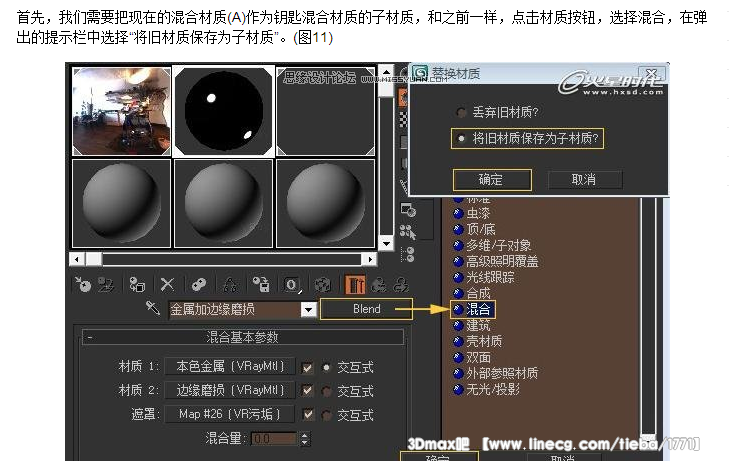Open the Material ID Channel flyout
This screenshot has height=461, width=729.
[x=292, y=284]
